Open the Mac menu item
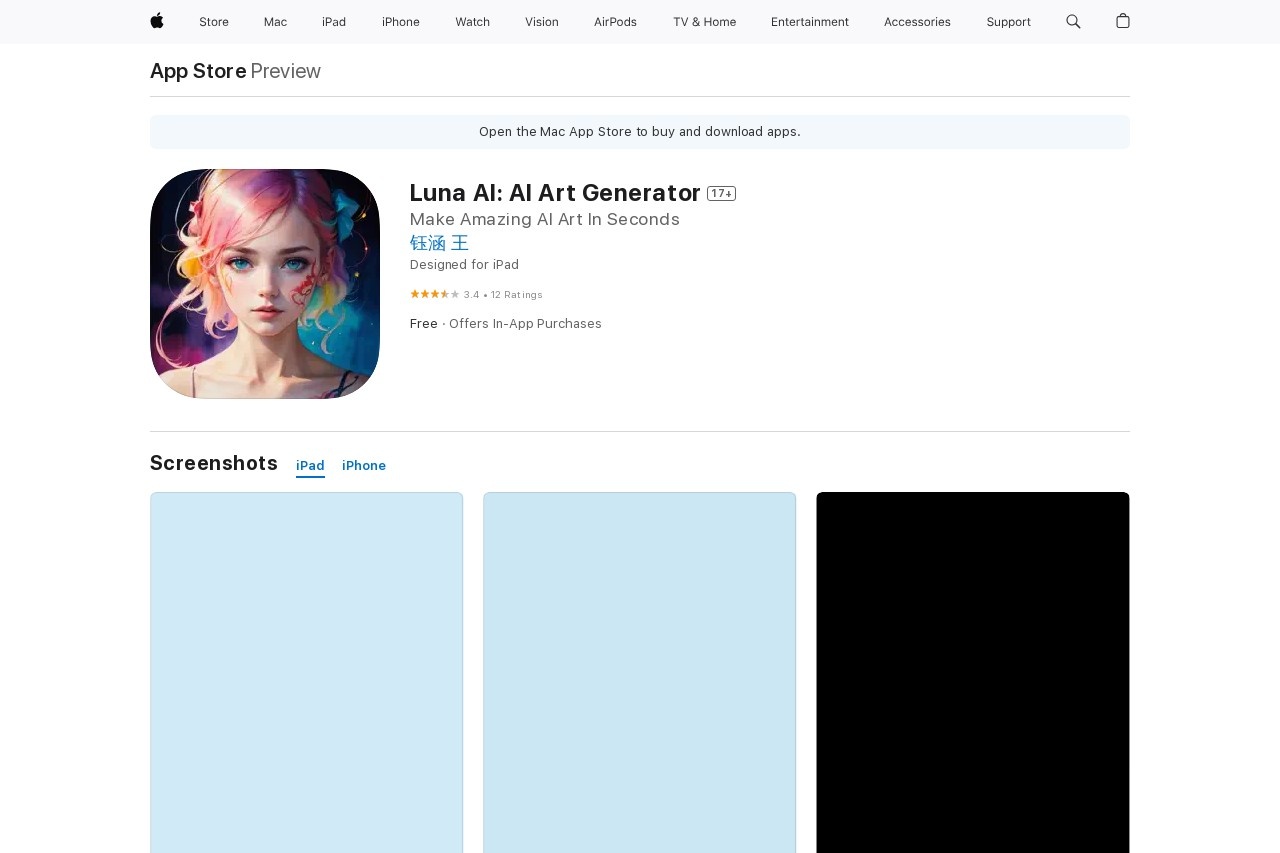This screenshot has height=853, width=1280. click(275, 22)
